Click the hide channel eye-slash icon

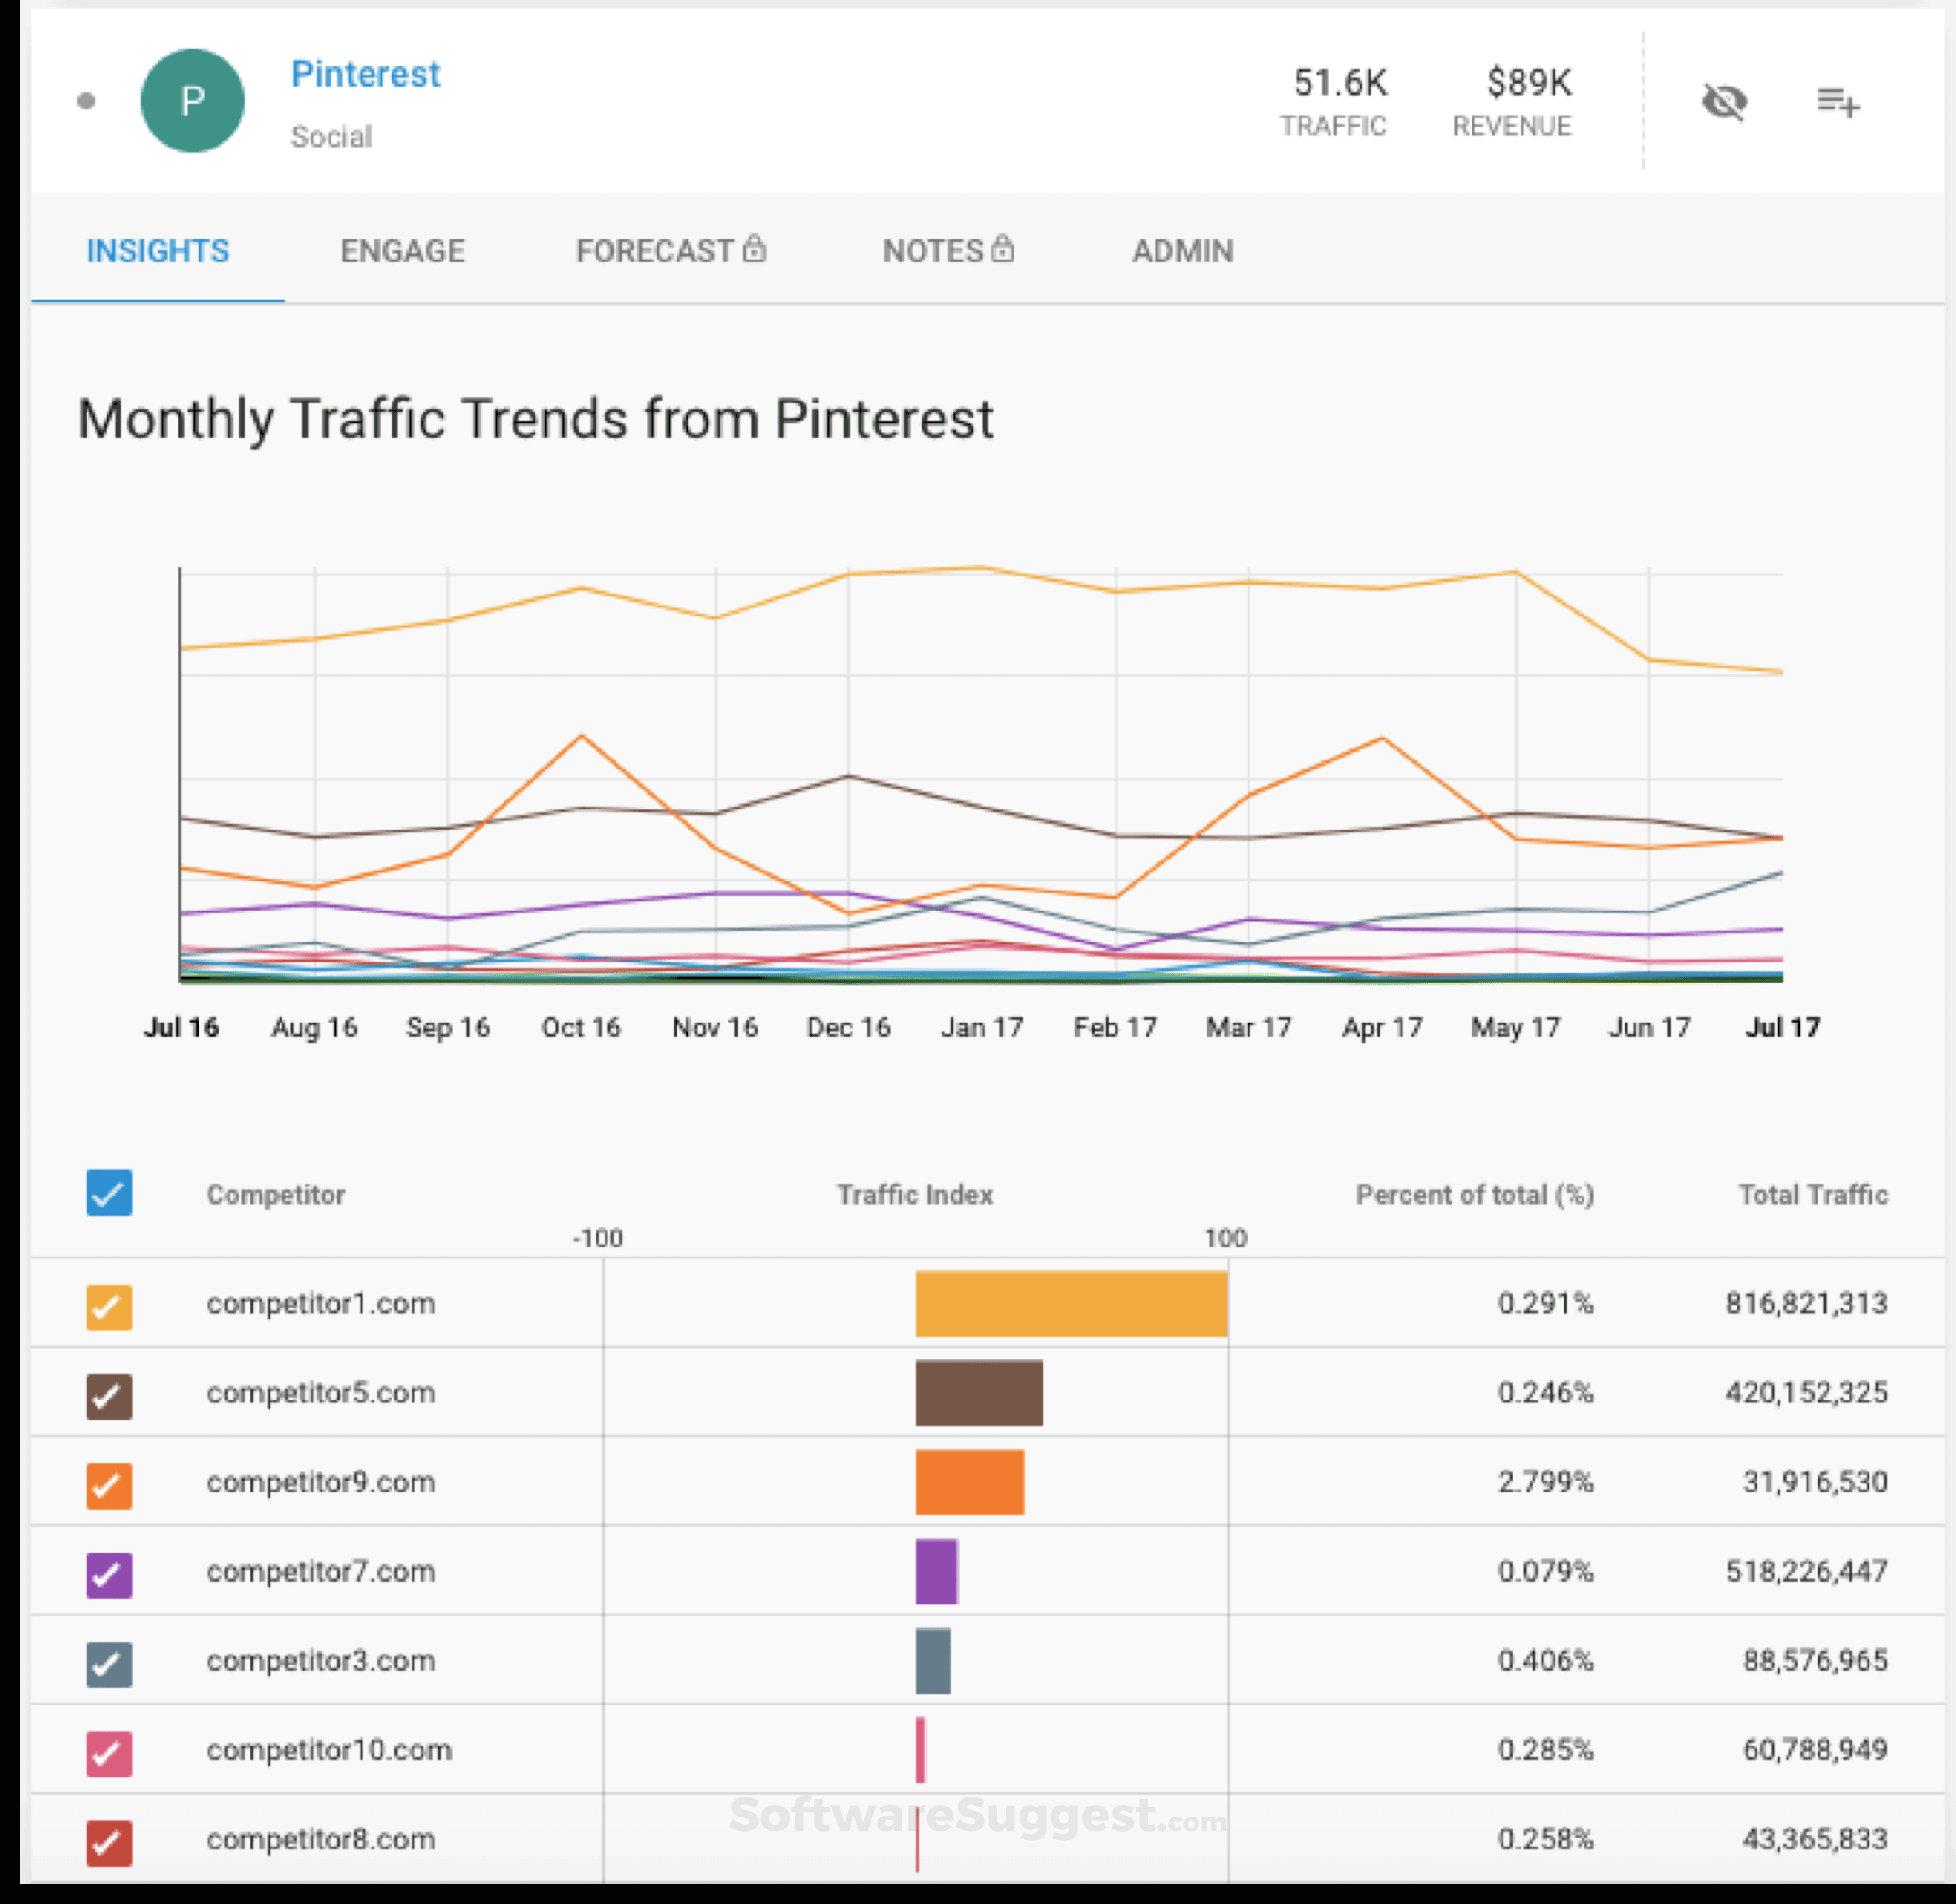(1723, 101)
